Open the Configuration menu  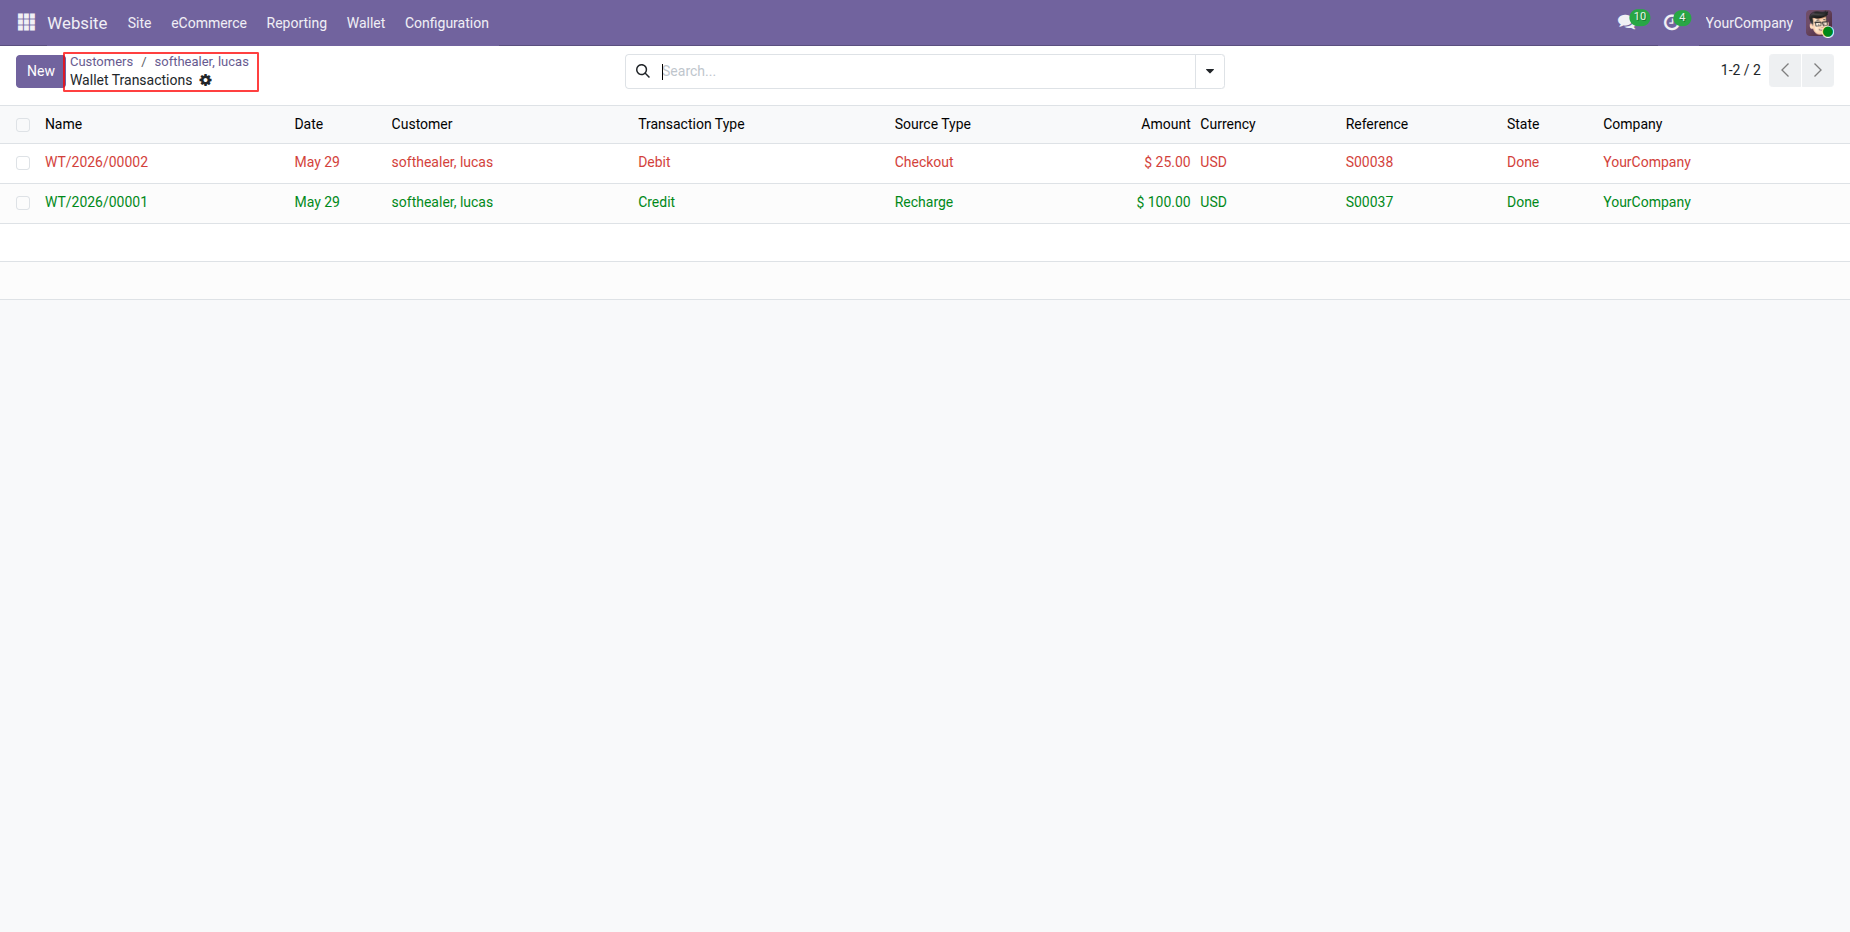pyautogui.click(x=447, y=23)
